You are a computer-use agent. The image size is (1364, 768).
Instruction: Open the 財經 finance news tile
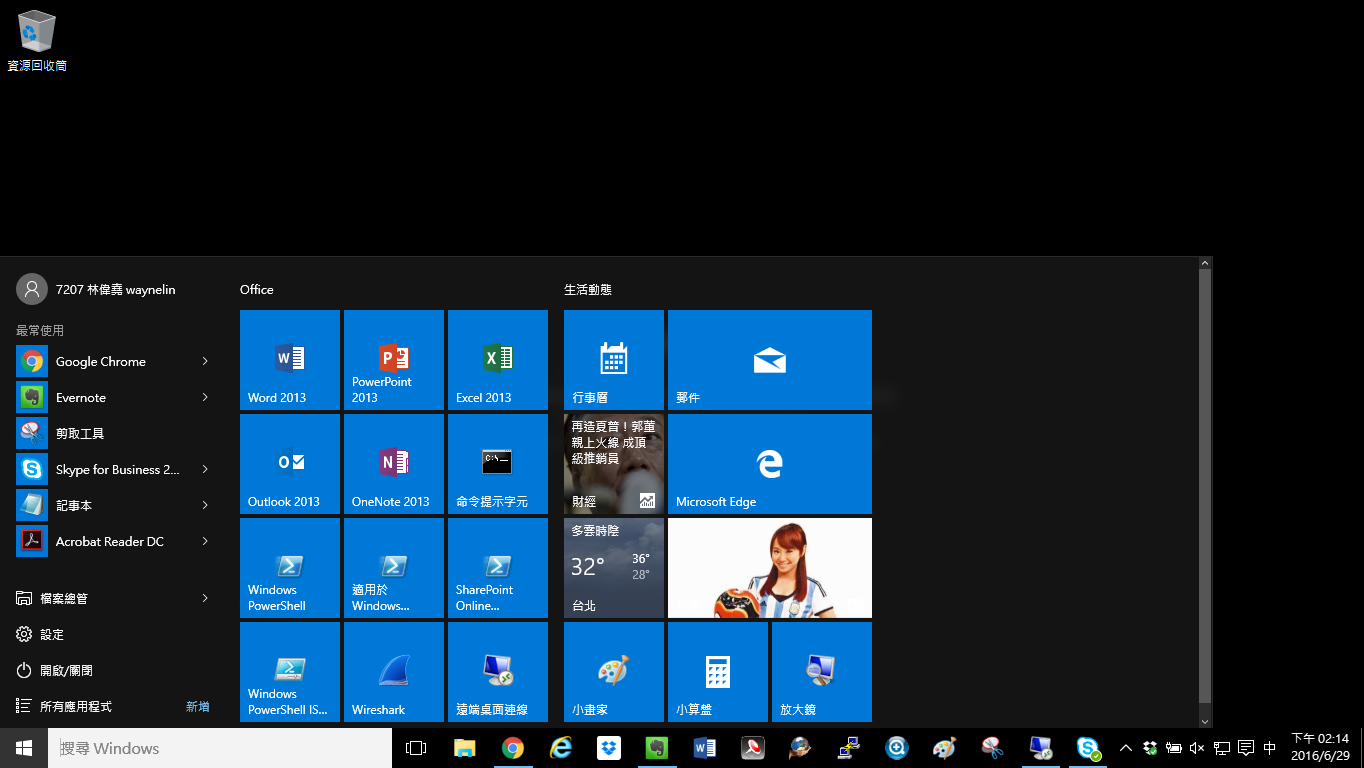[614, 464]
